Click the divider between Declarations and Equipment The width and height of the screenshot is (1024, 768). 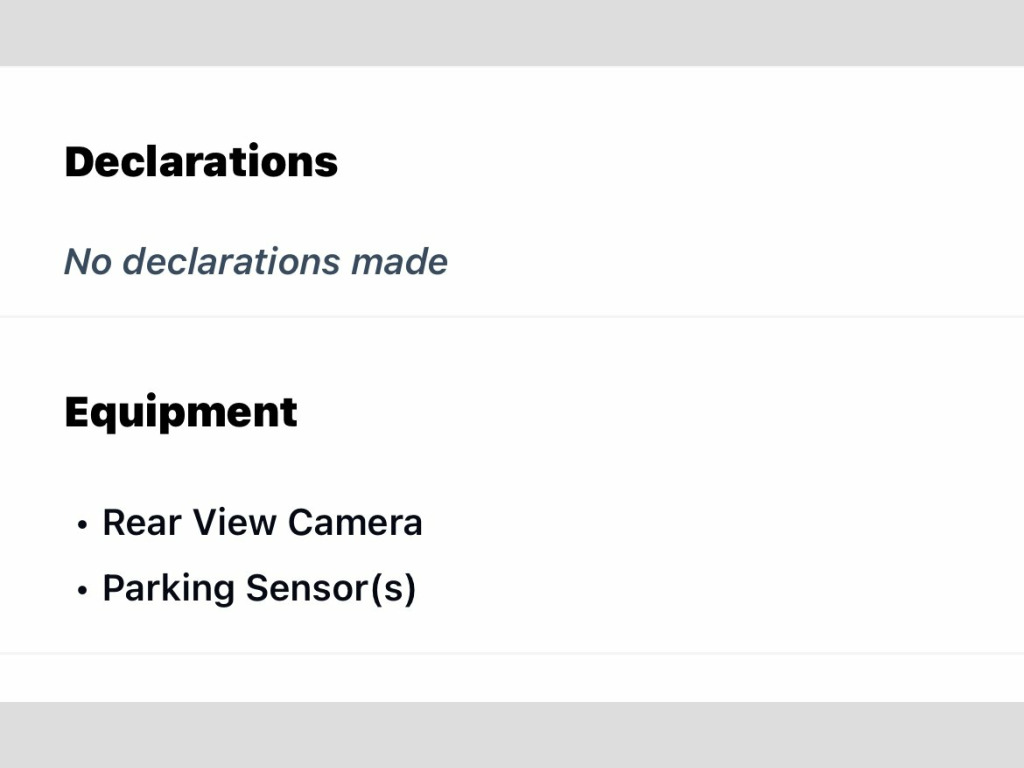[x=512, y=317]
